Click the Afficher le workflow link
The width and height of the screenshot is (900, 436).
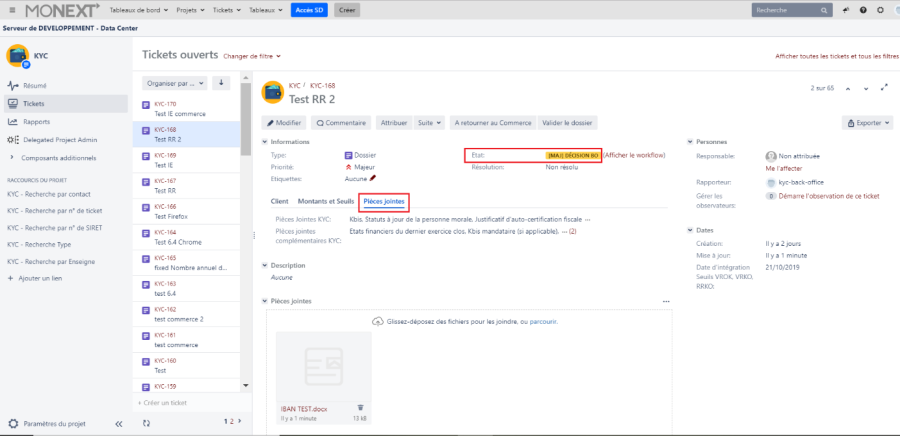click(634, 156)
